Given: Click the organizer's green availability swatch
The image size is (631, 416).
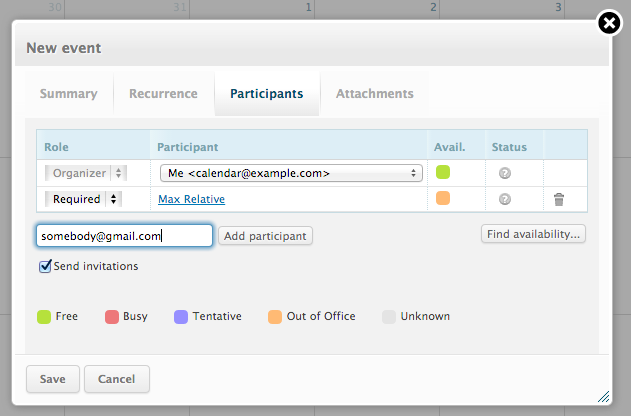Looking at the screenshot, I should pyautogui.click(x=443, y=173).
